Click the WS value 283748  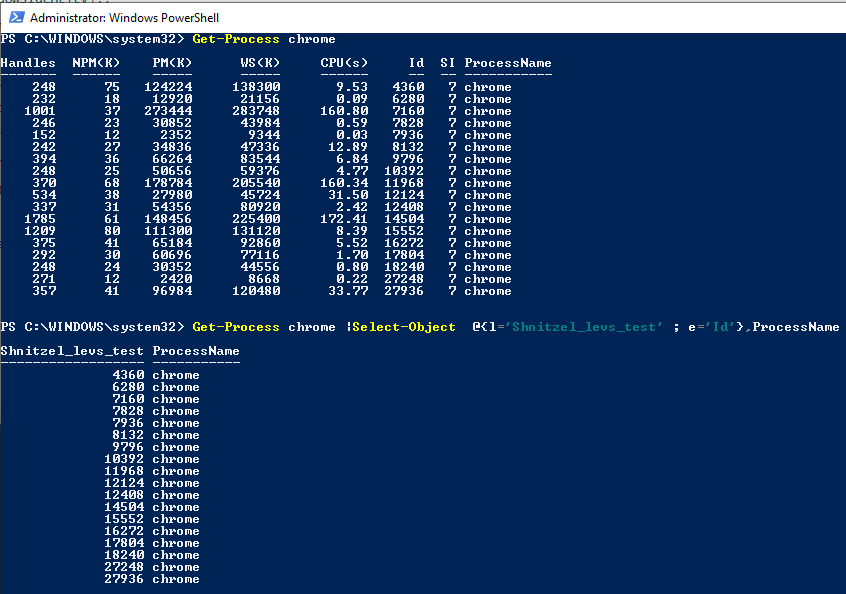click(256, 111)
